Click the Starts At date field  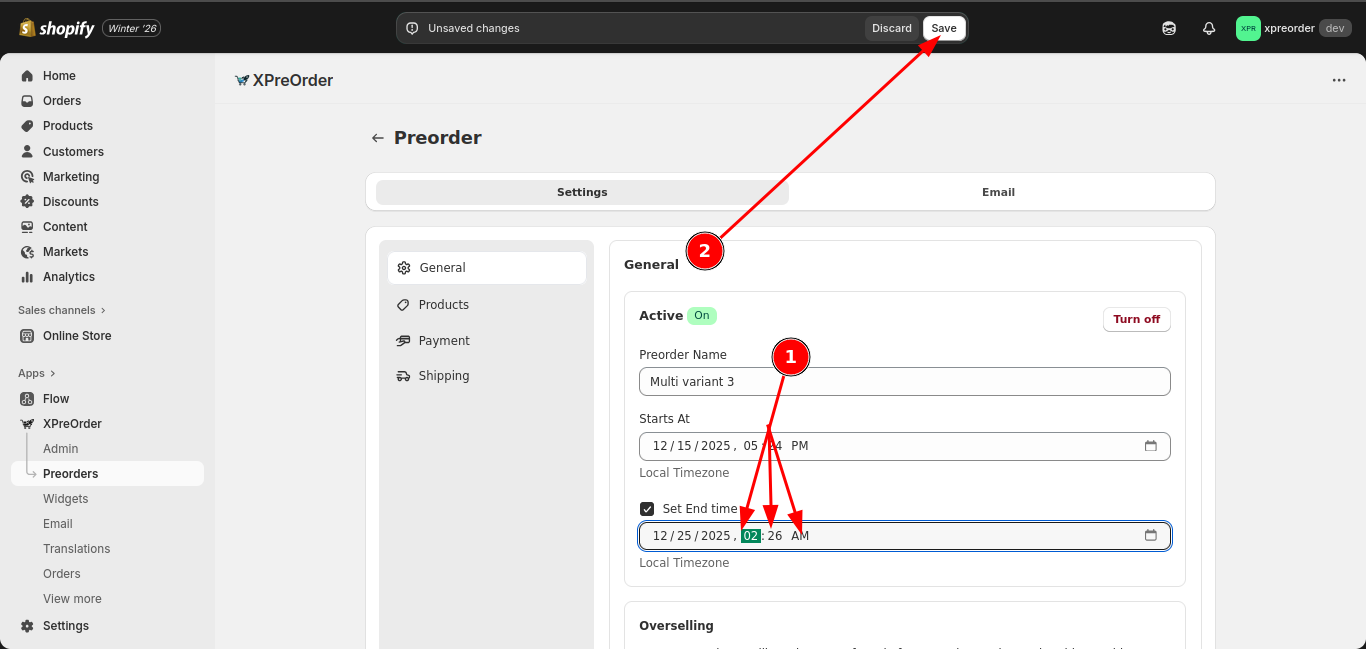[905, 446]
